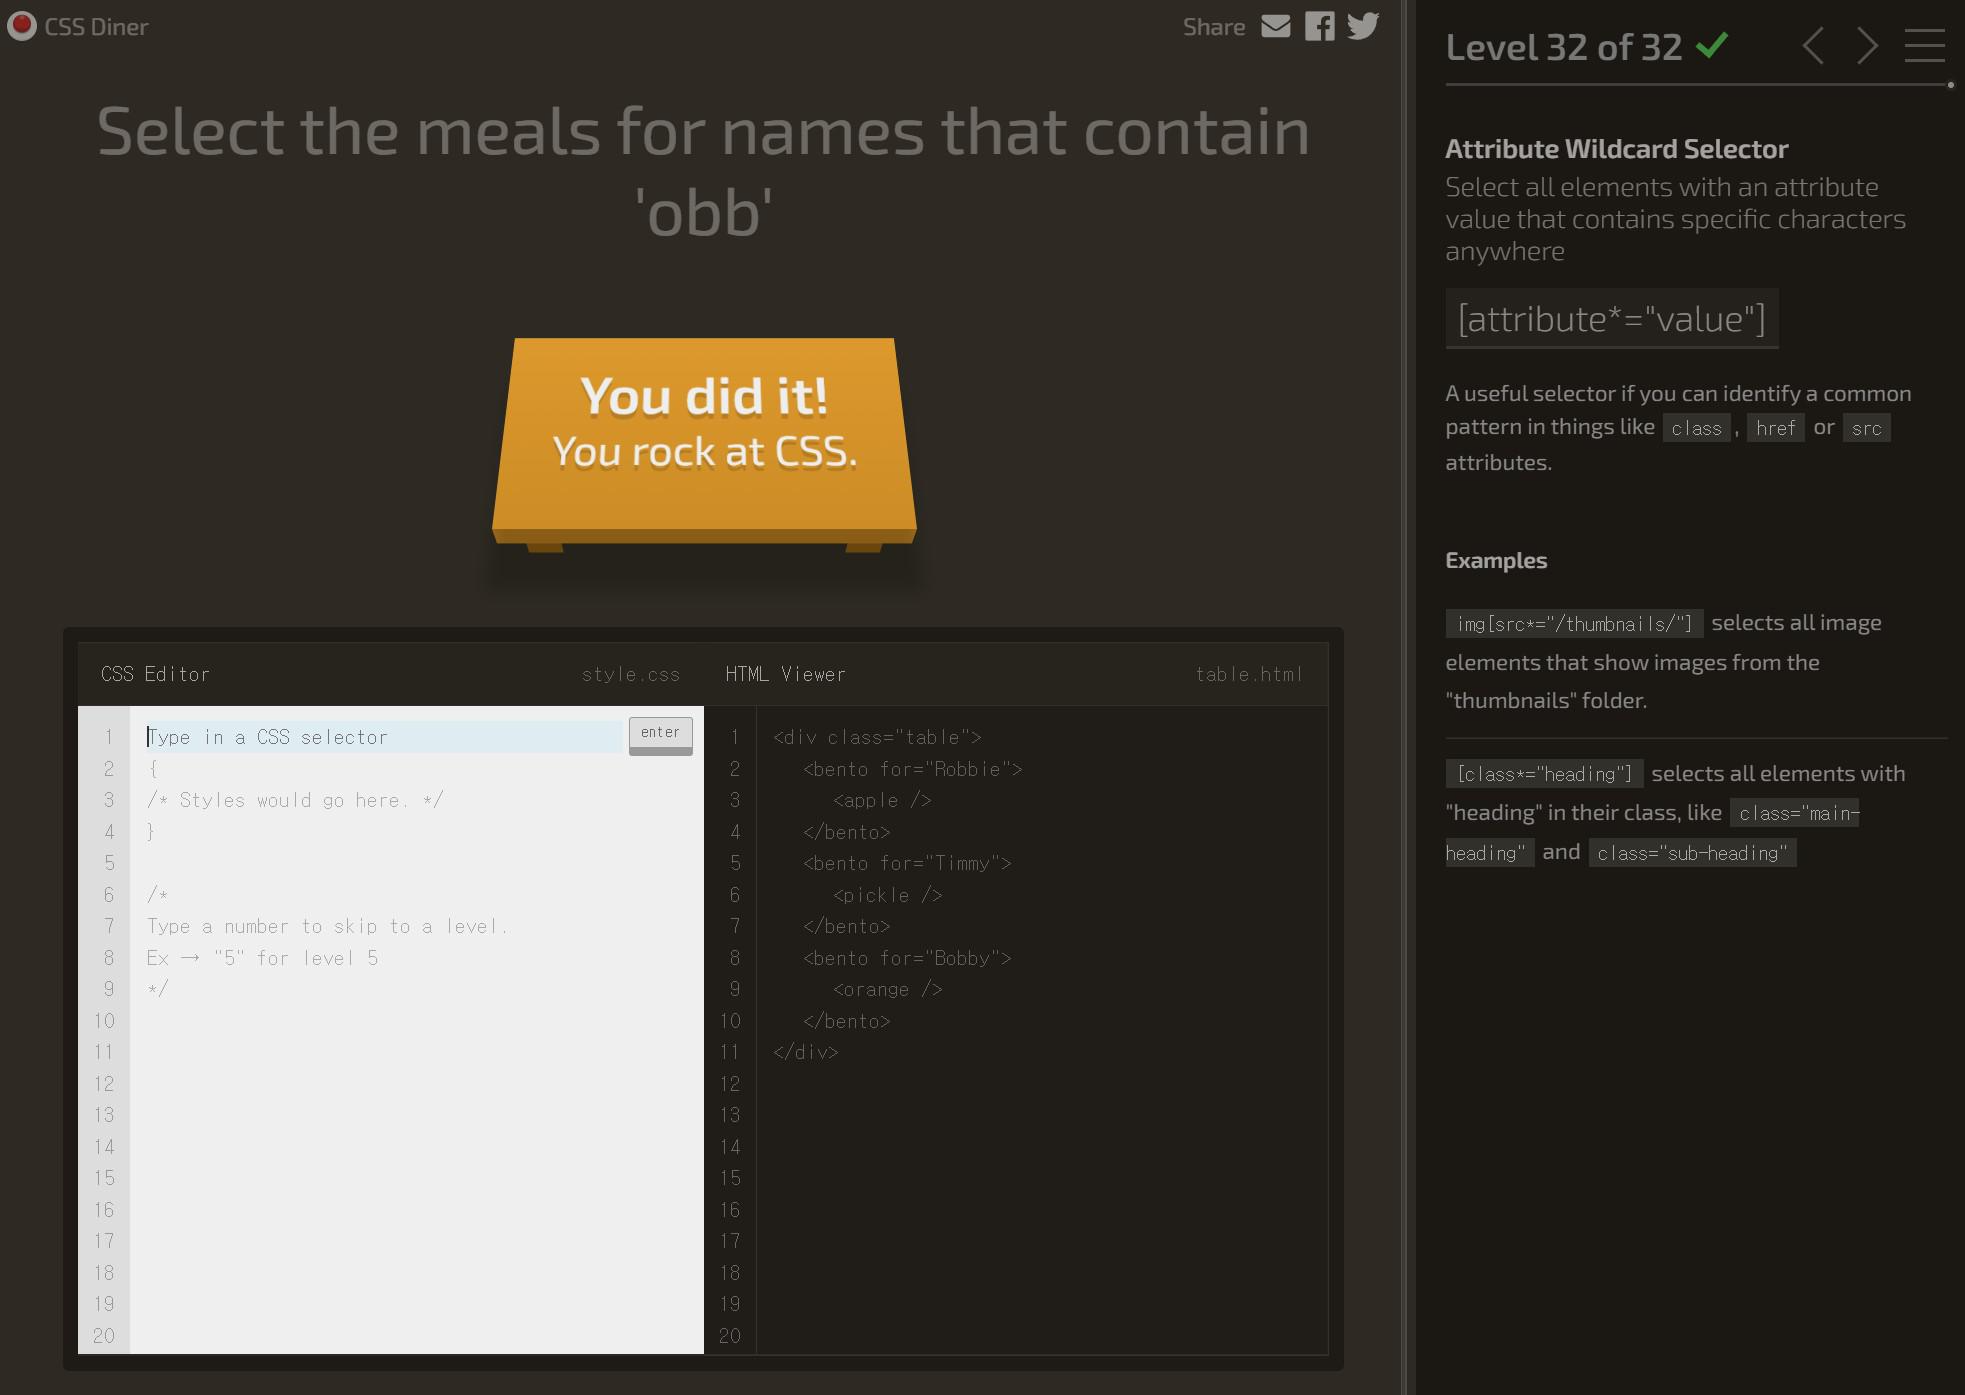This screenshot has width=1965, height=1395.
Task: Click the bento for="Bobby" markup line
Action: point(907,958)
